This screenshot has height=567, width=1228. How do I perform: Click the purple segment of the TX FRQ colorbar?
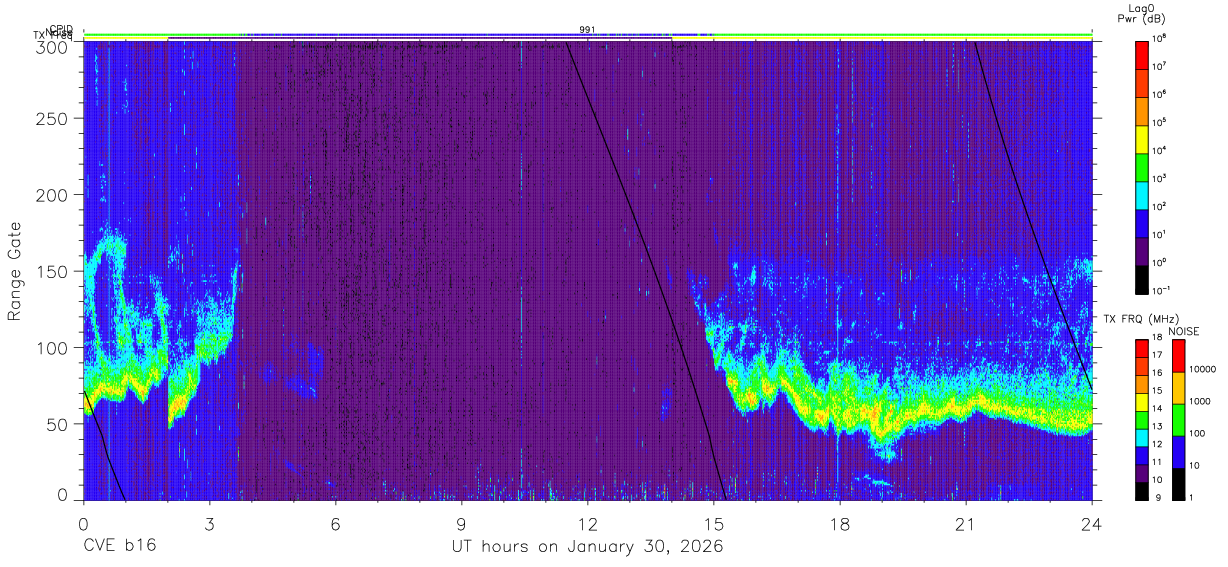(x=1143, y=472)
